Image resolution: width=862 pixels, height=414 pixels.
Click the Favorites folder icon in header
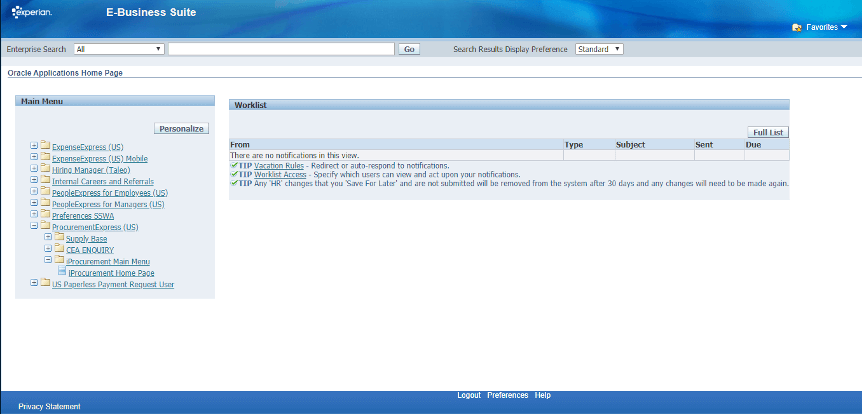pyautogui.click(x=796, y=28)
